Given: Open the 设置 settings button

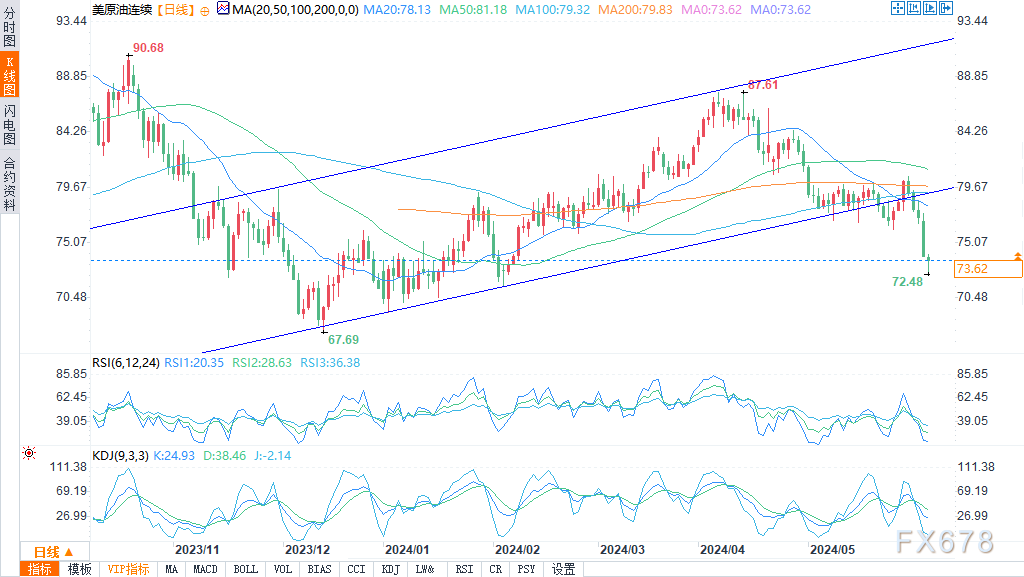Looking at the screenshot, I should [x=563, y=569].
